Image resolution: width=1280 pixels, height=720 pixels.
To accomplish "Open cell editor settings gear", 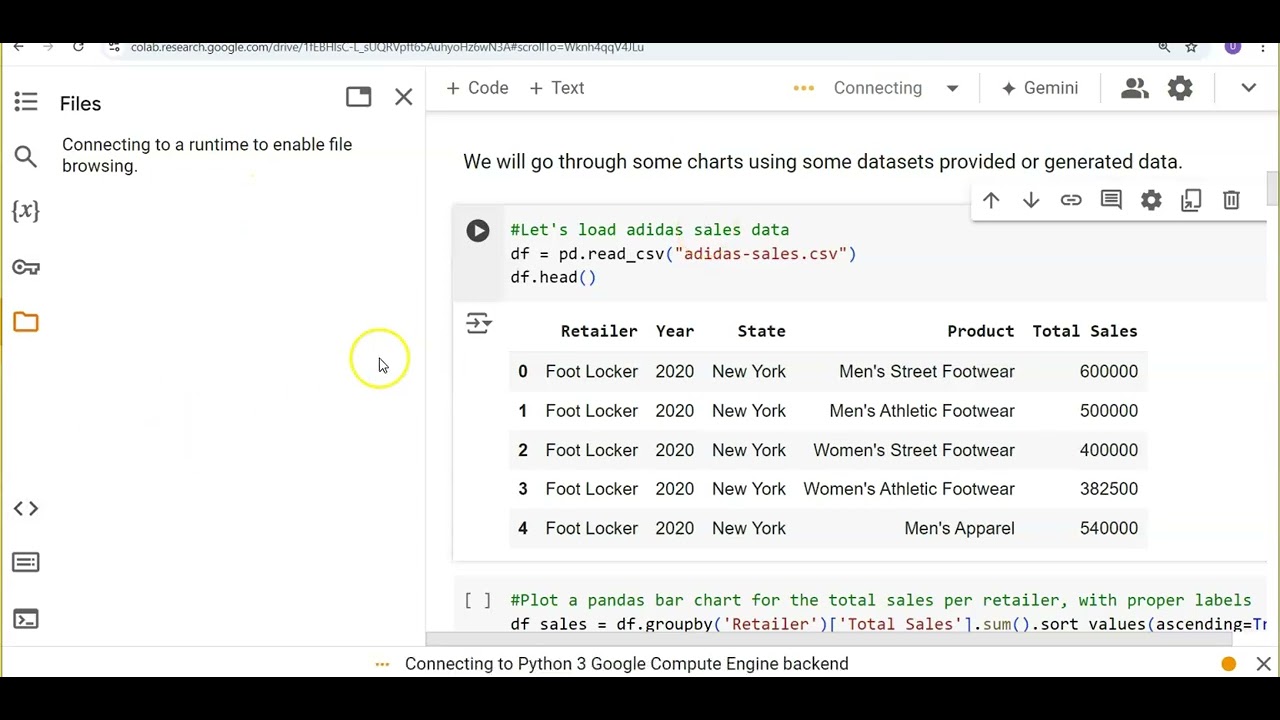I will pos(1151,200).
